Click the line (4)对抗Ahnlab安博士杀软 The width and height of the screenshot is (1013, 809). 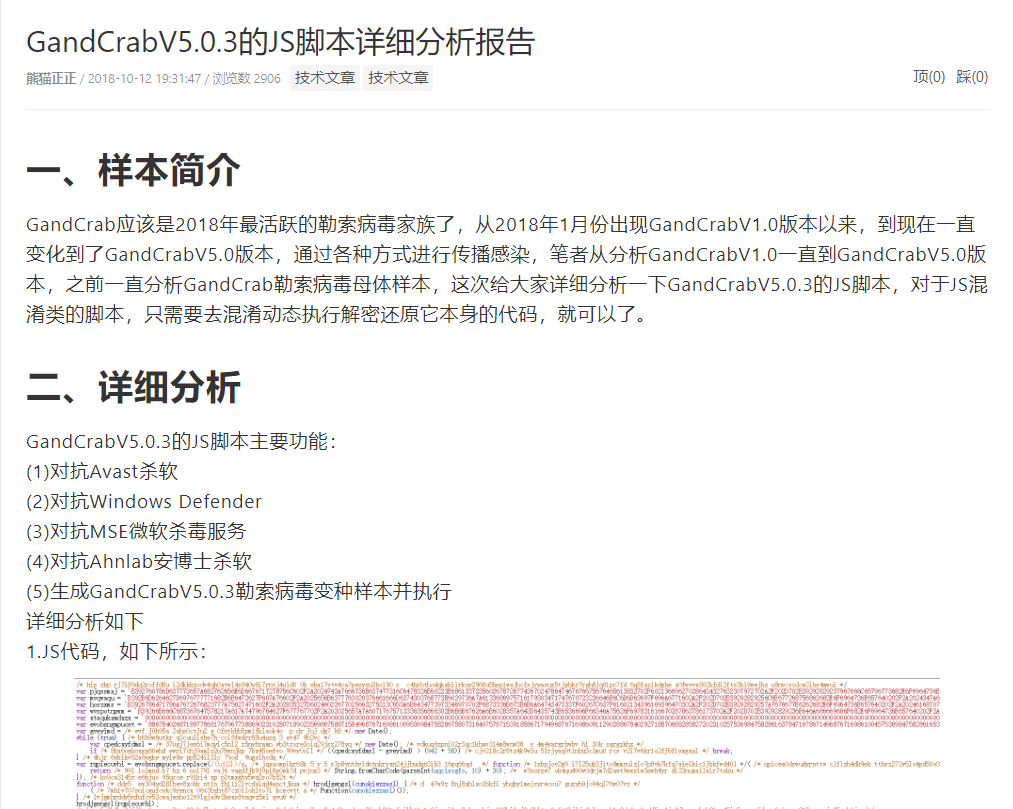(139, 561)
